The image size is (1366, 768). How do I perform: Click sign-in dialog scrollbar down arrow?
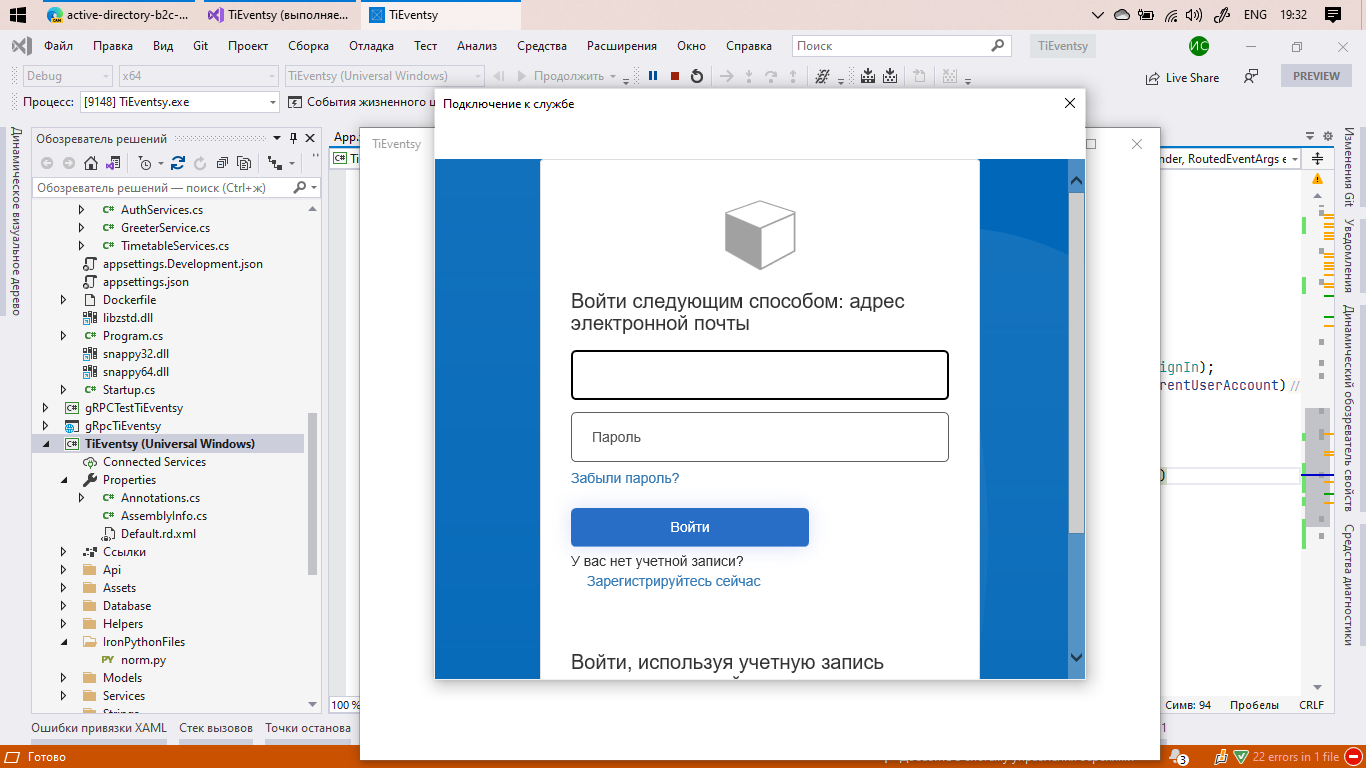(x=1077, y=657)
